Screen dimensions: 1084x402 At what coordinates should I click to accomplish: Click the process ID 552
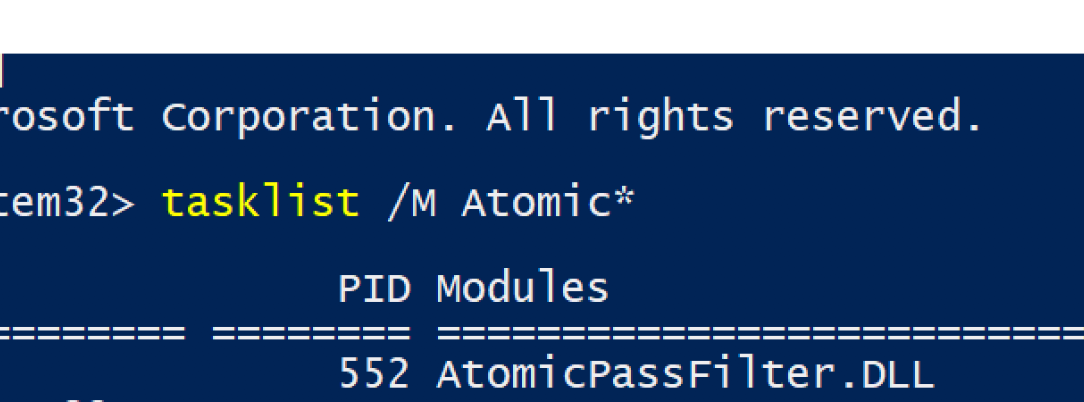click(374, 374)
